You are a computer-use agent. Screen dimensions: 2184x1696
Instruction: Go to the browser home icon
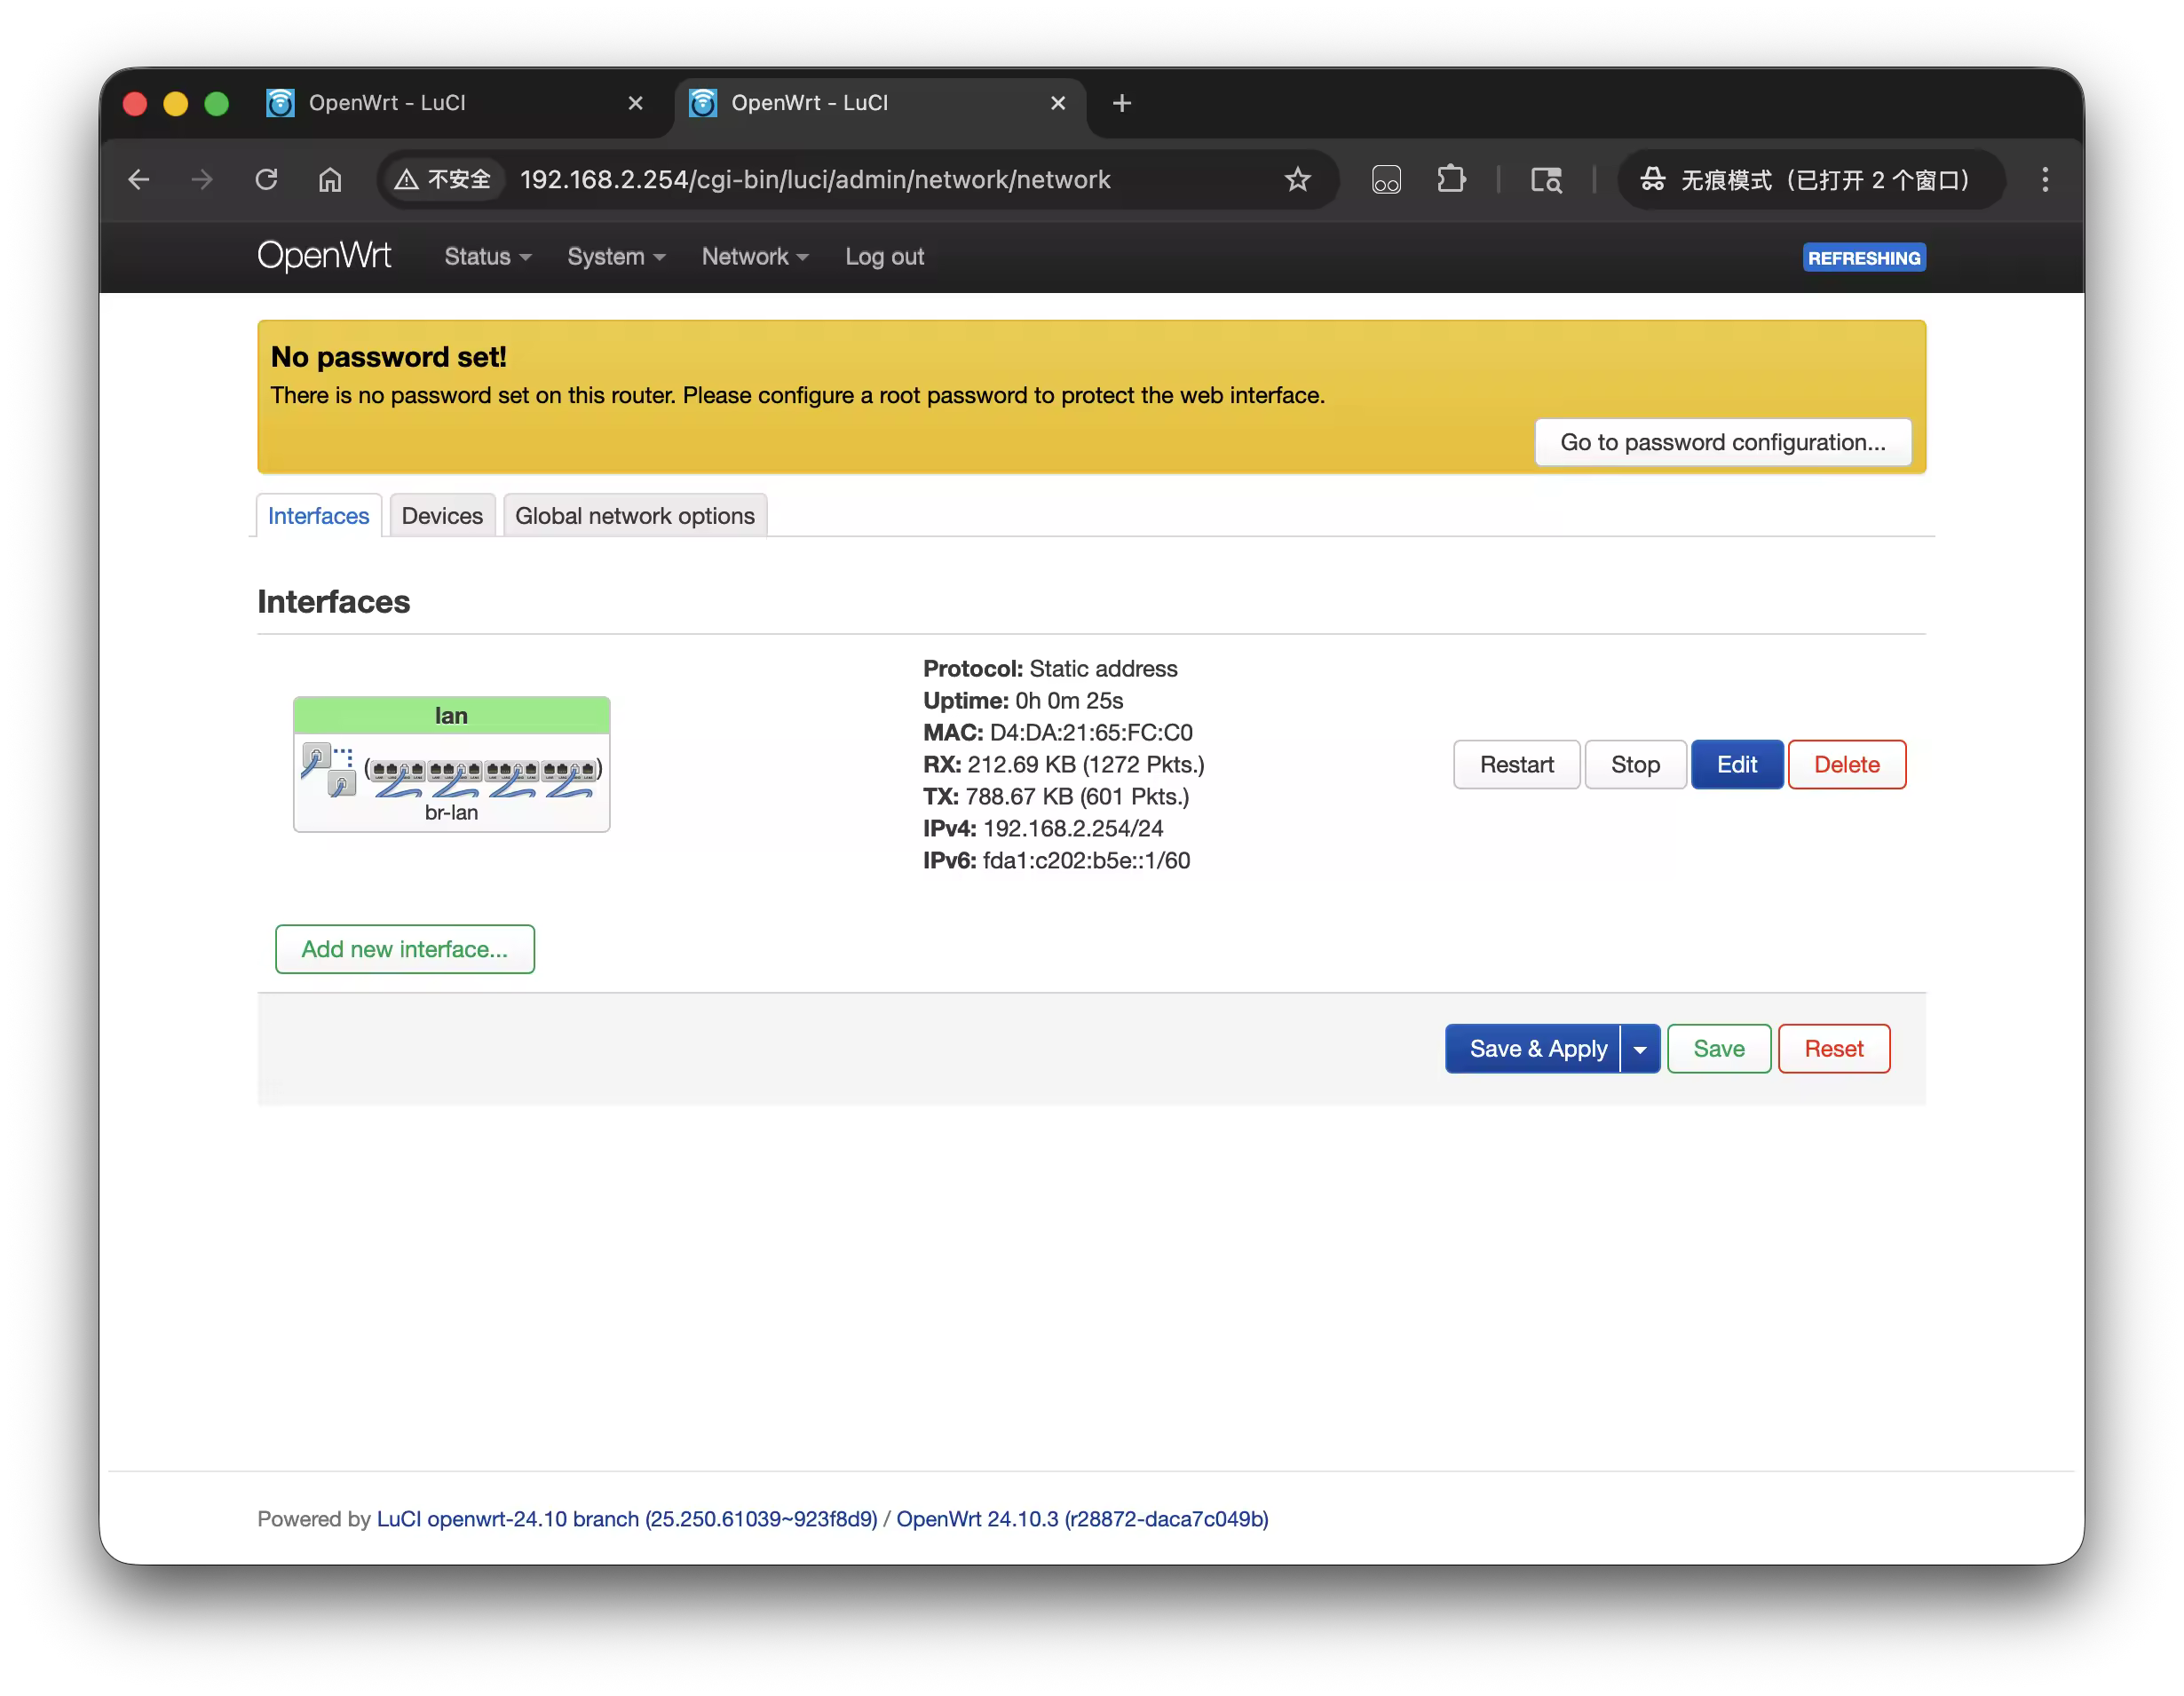click(x=330, y=180)
